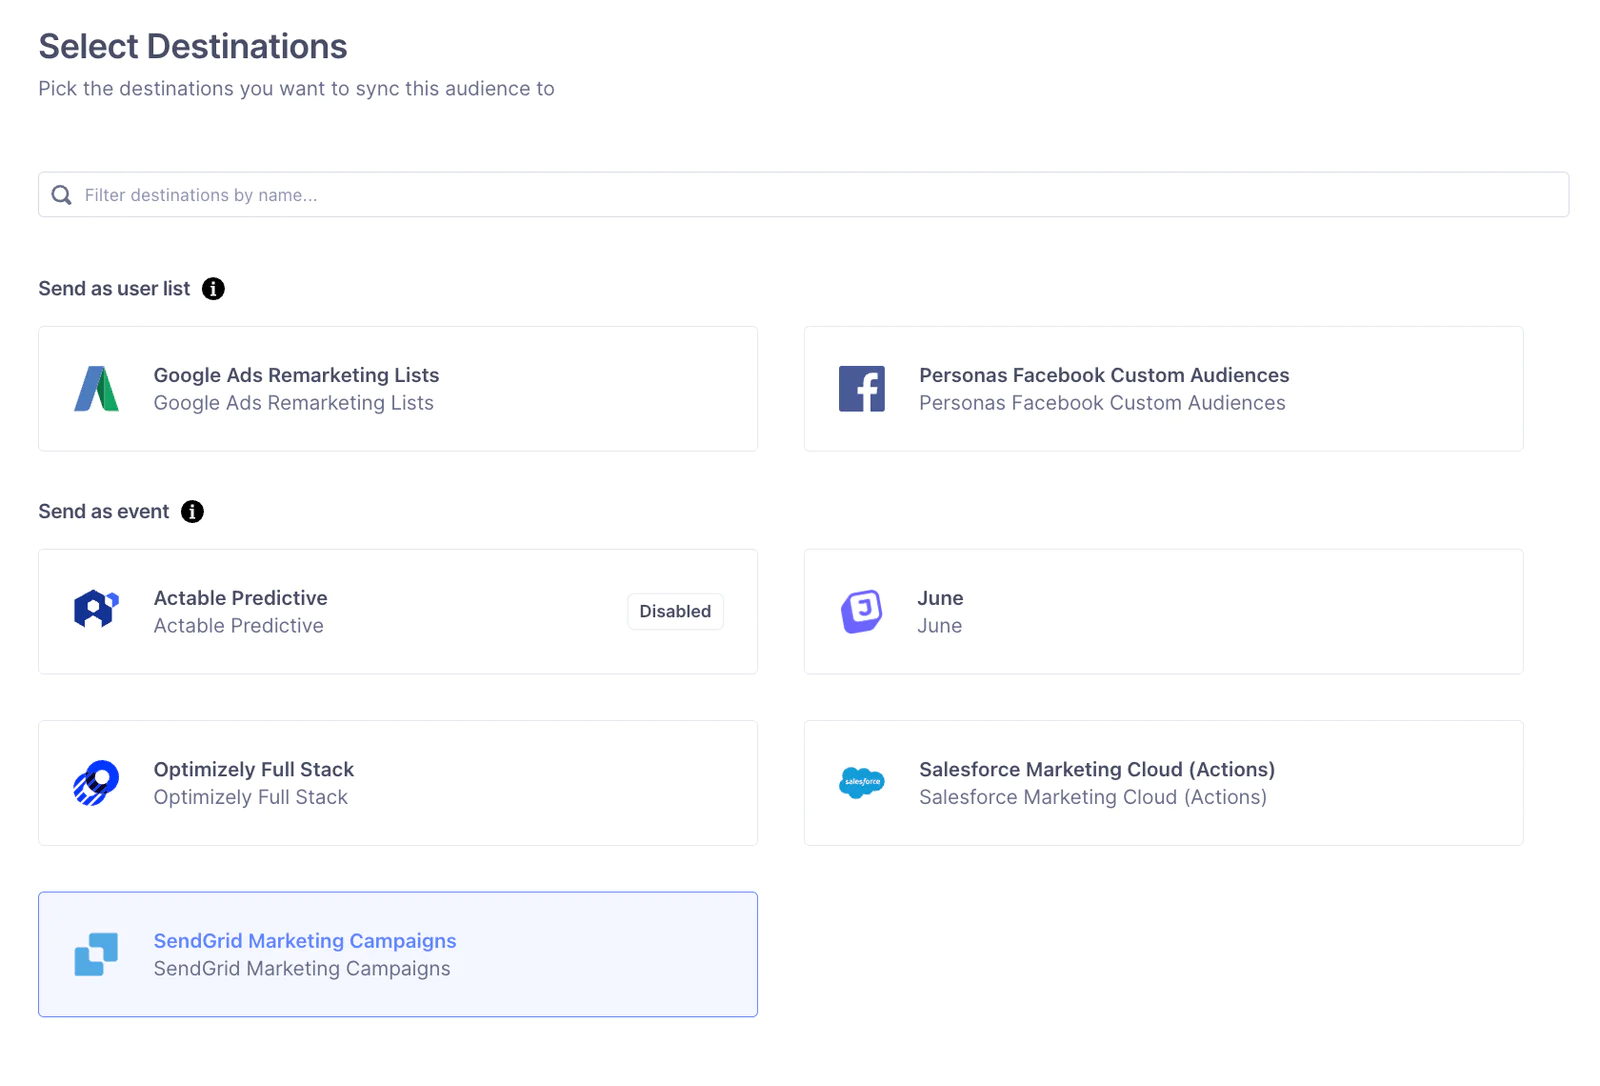Click the Personas Facebook Custom Audiences subtitle
This screenshot has height=1086, width=1600.
1102,403
